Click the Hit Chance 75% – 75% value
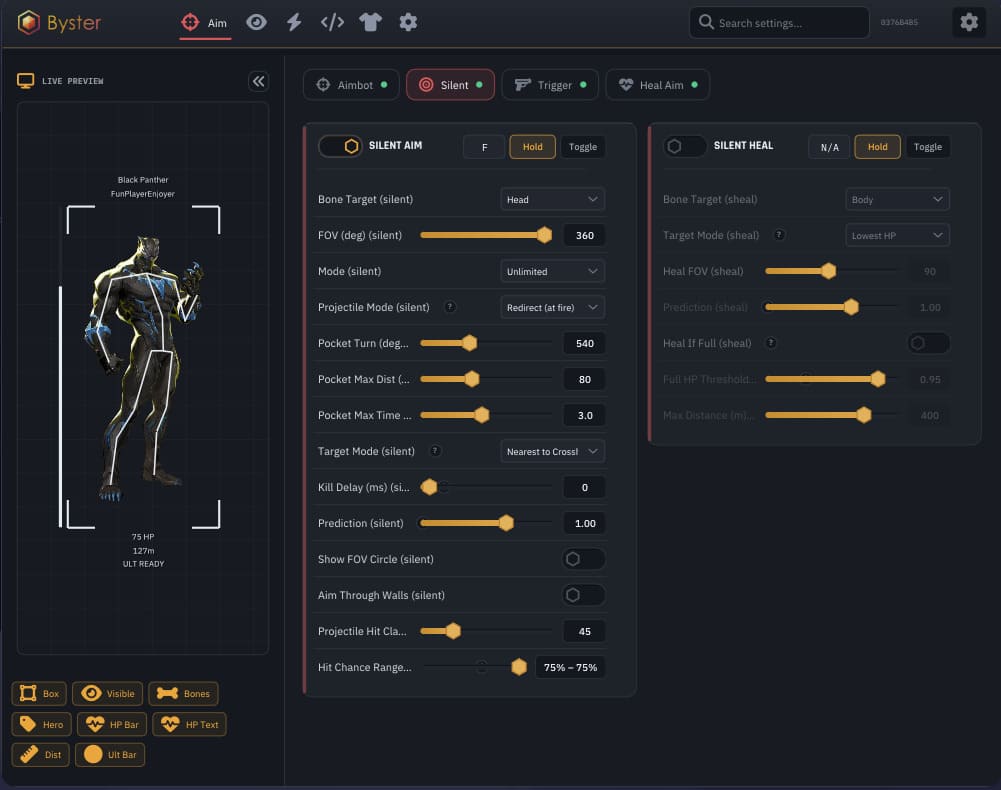 coord(570,667)
